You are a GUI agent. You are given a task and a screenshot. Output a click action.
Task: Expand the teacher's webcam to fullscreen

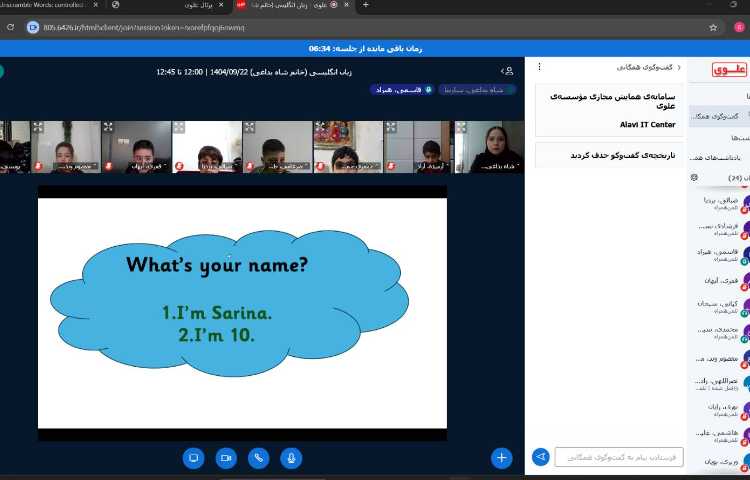click(461, 128)
